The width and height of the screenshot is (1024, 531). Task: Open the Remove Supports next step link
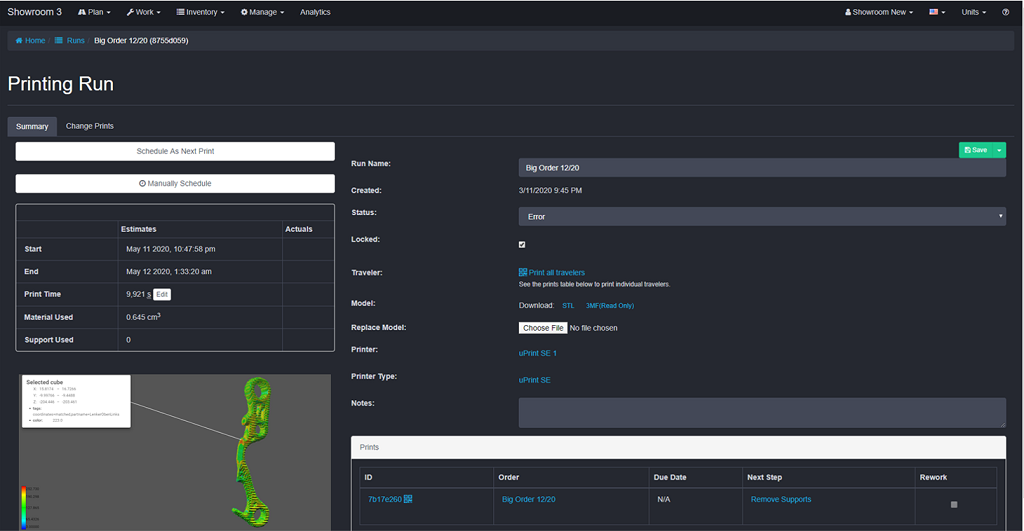pos(780,499)
